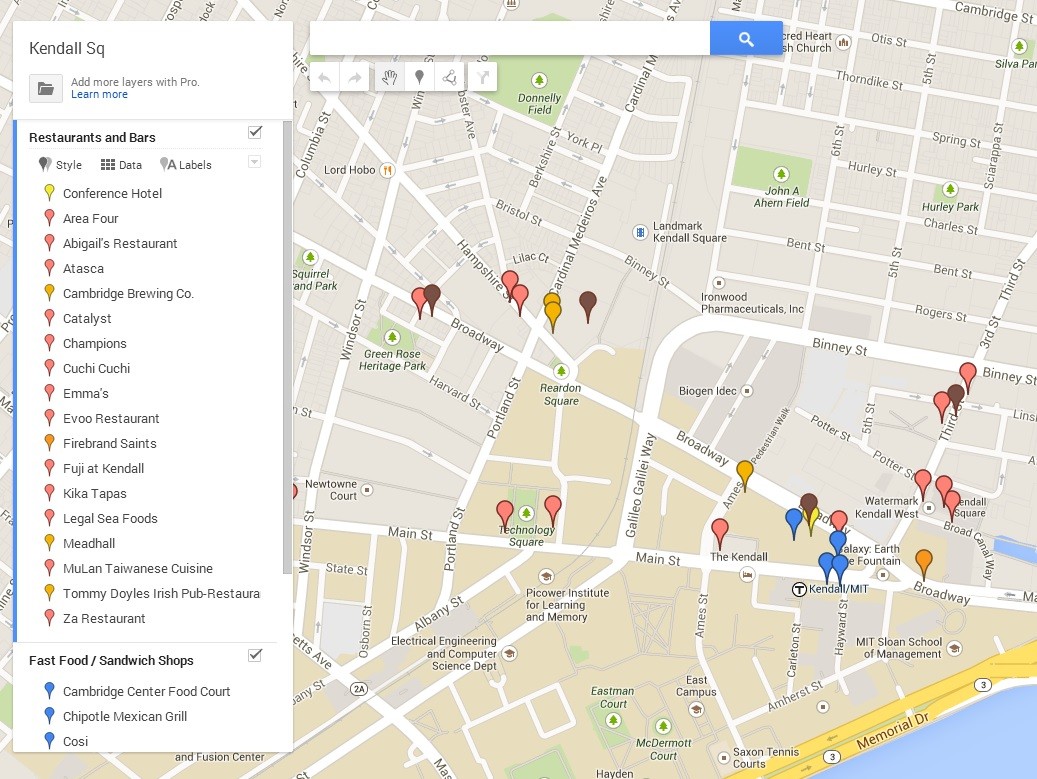
Task: Click the redo arrow in toolbar
Action: pyautogui.click(x=355, y=77)
